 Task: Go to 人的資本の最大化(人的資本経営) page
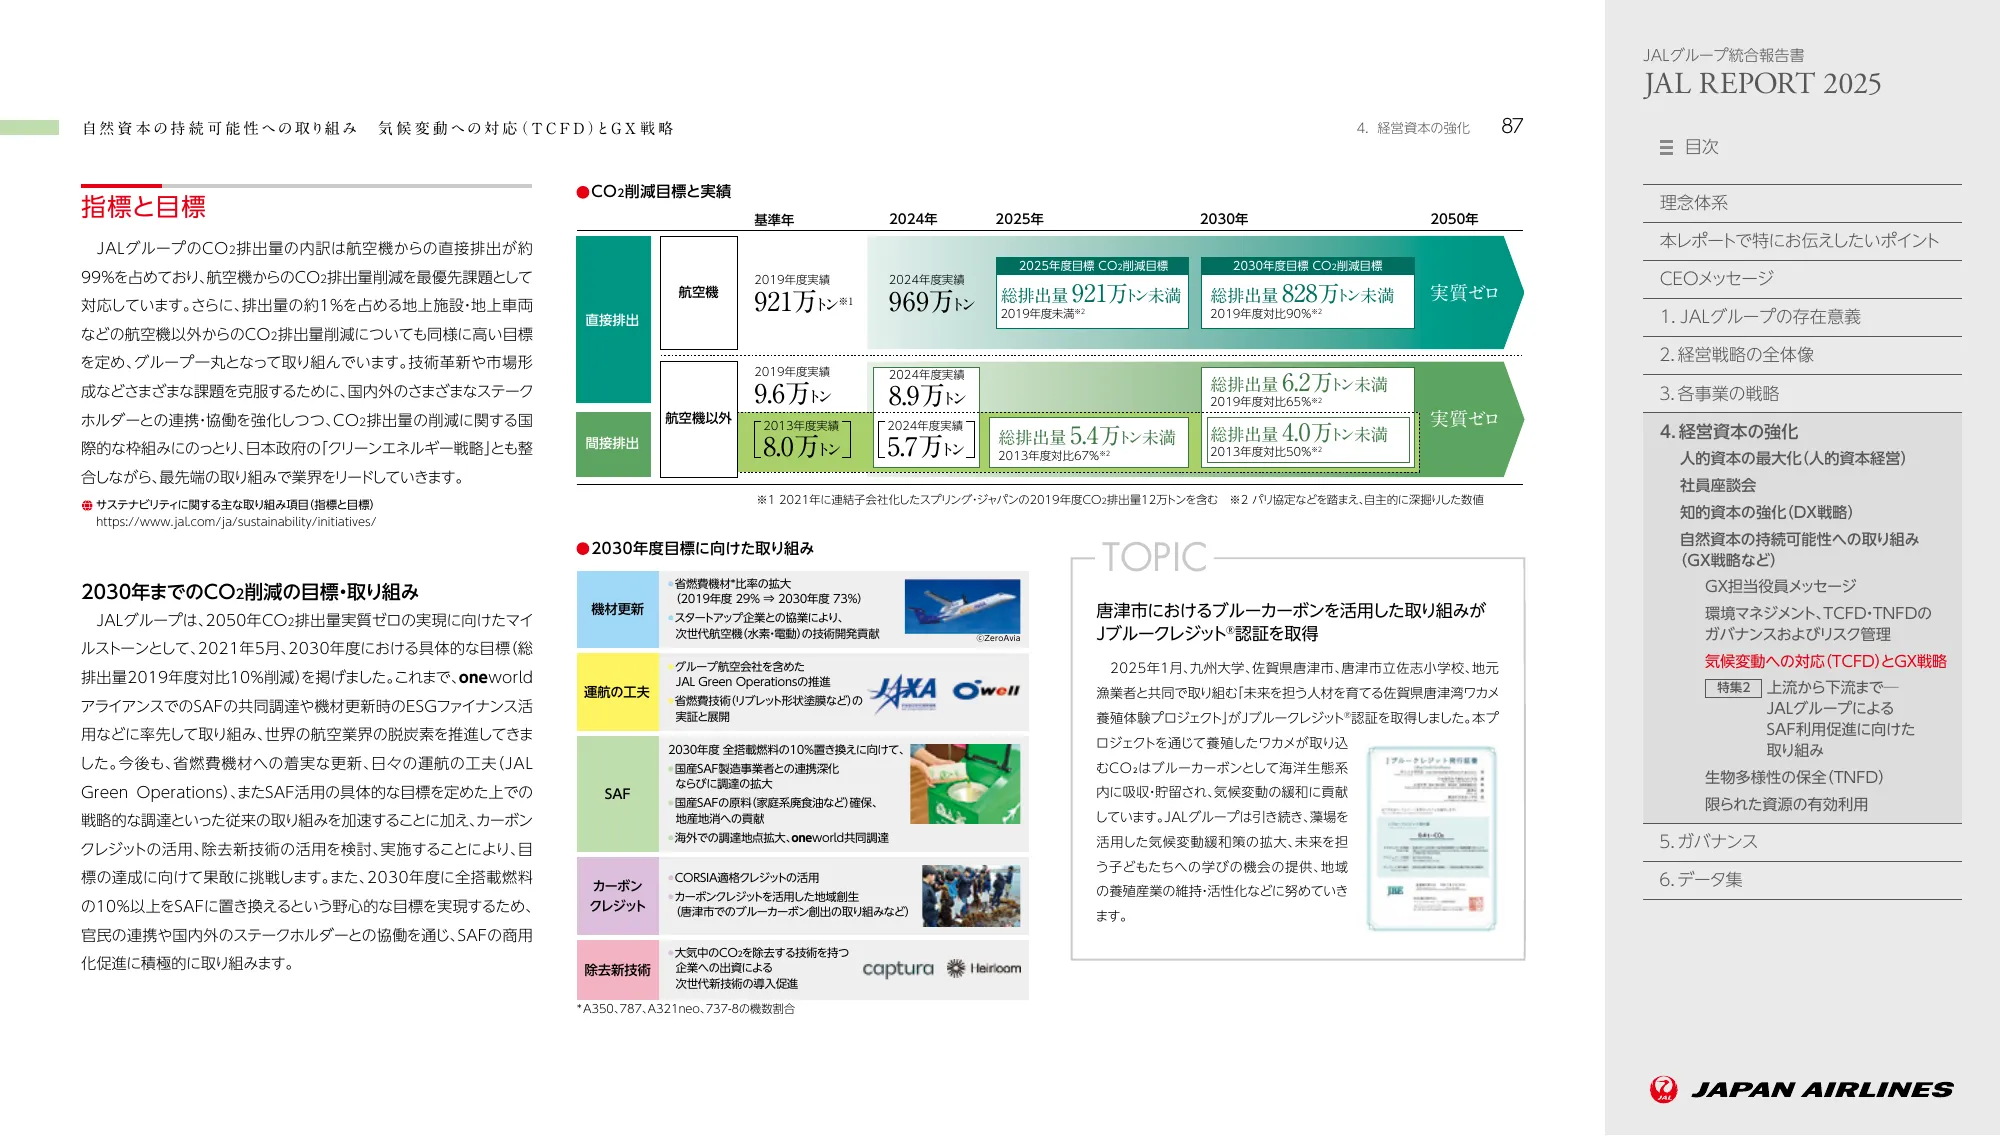pos(1793,459)
